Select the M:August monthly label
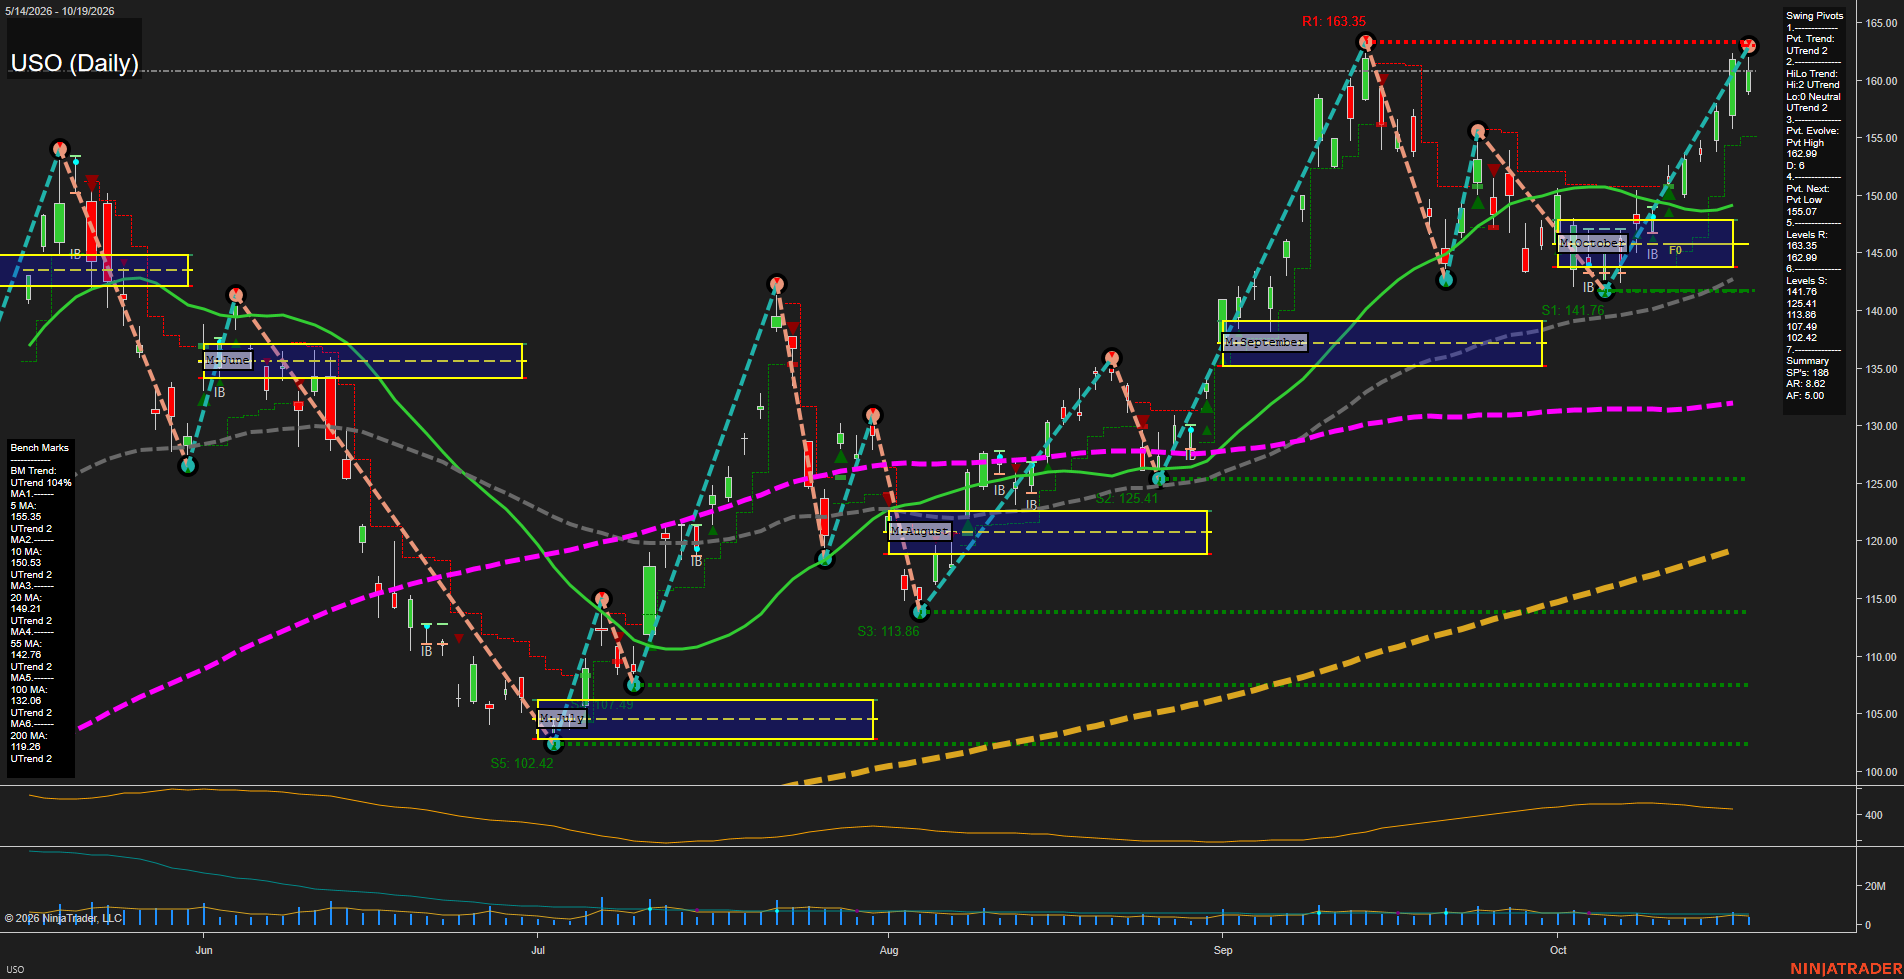 (920, 531)
